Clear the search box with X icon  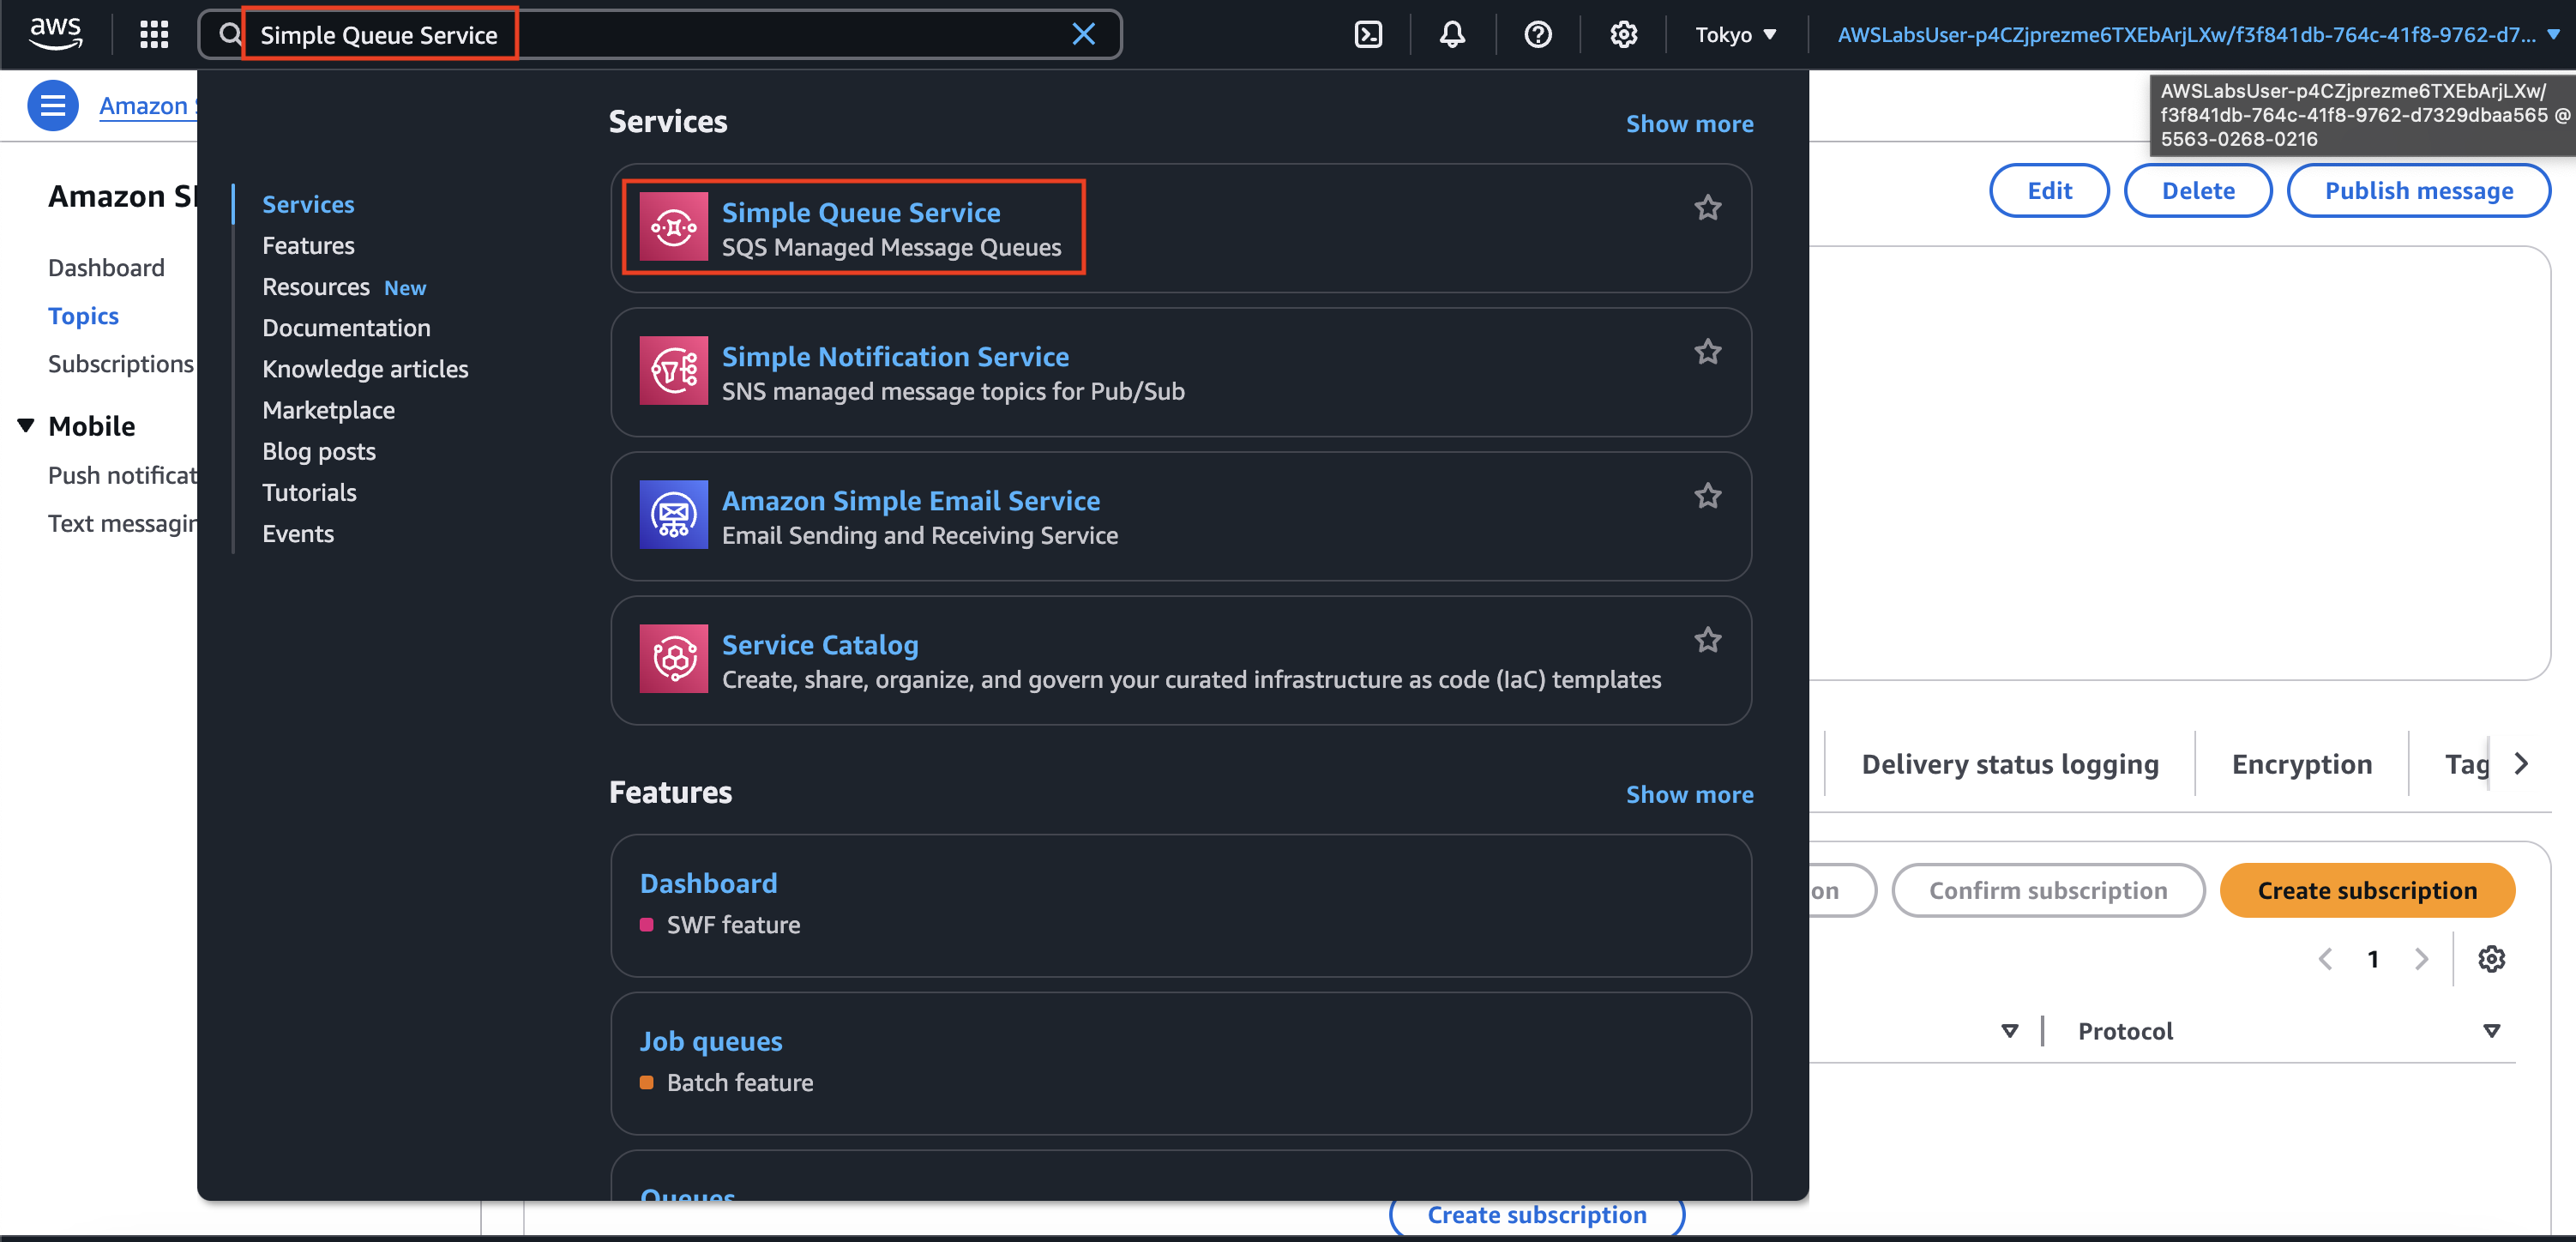click(x=1083, y=35)
